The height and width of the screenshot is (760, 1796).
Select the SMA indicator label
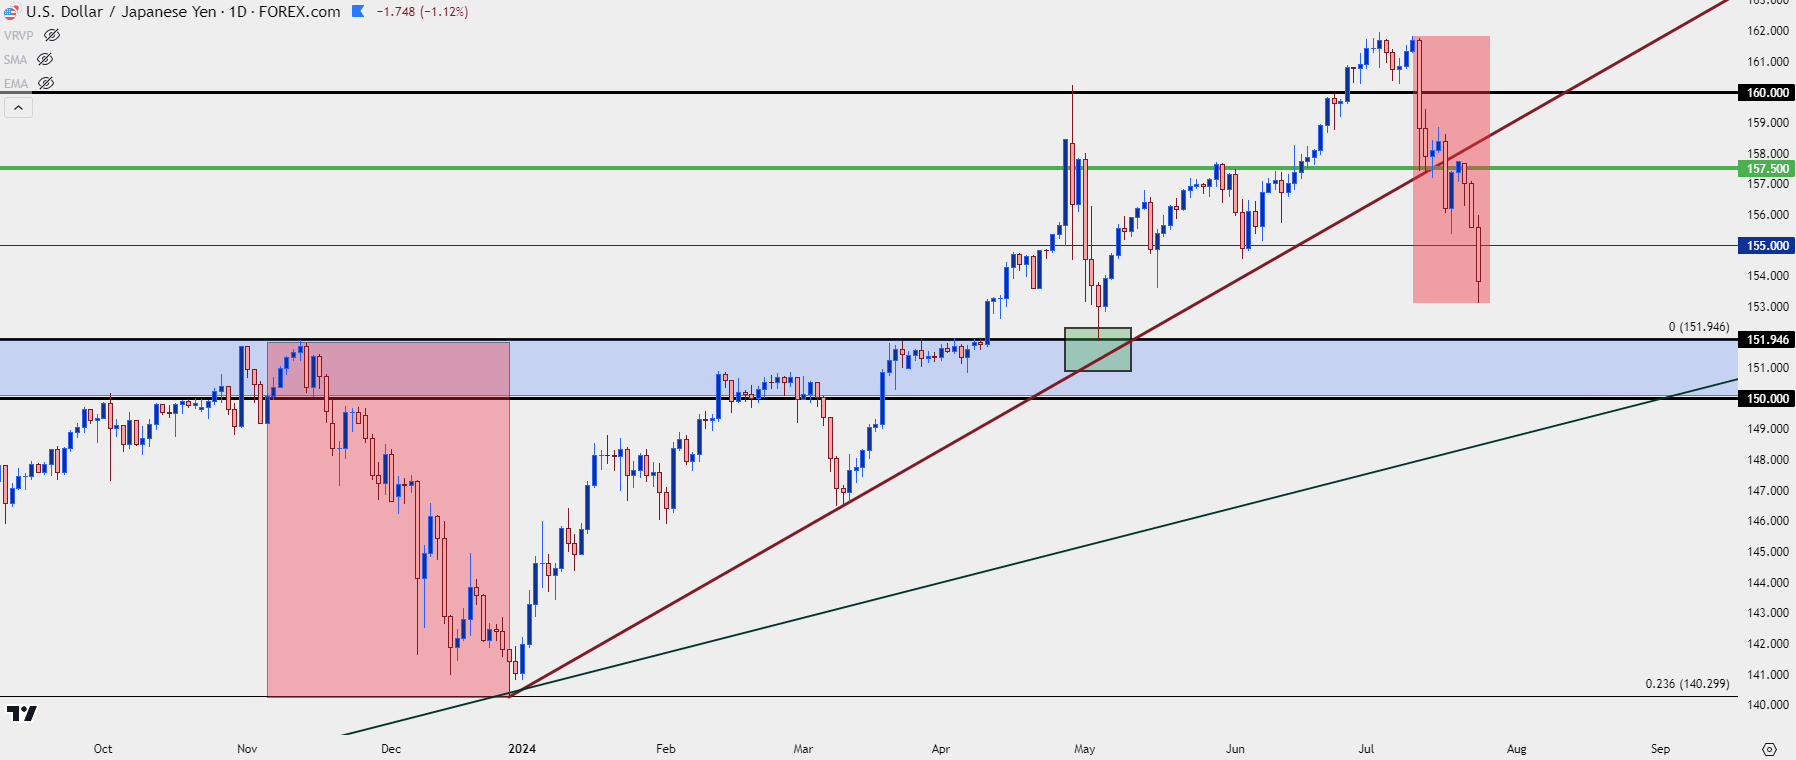(x=16, y=60)
